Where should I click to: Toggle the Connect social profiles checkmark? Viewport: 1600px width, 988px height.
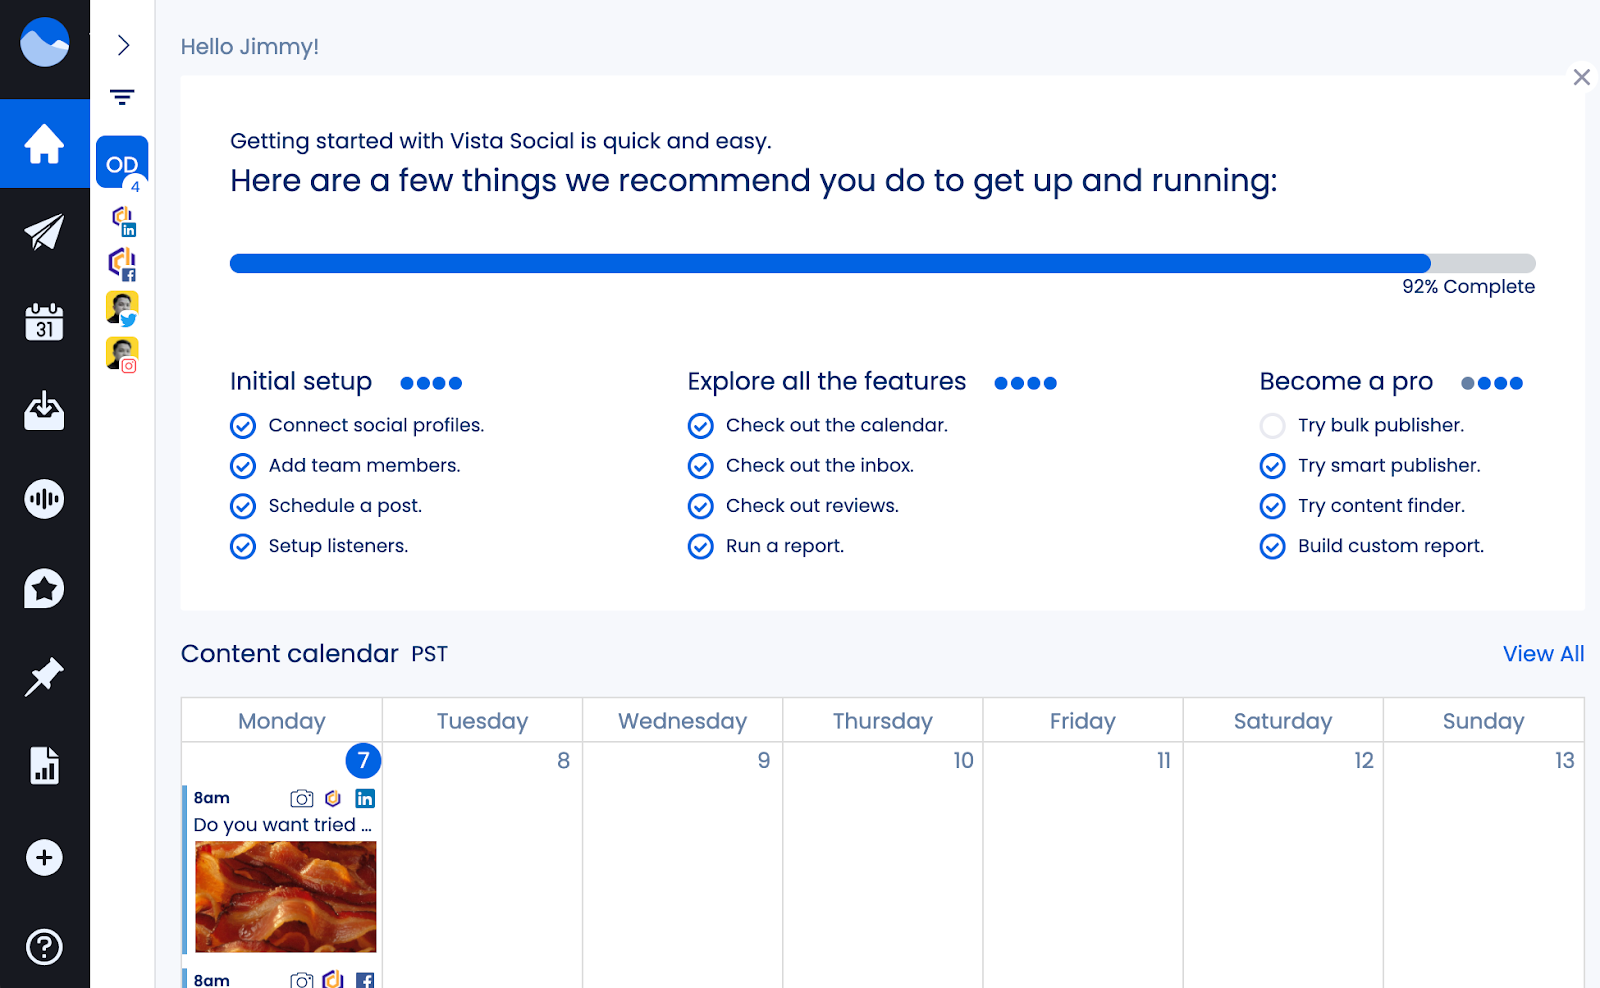243,426
